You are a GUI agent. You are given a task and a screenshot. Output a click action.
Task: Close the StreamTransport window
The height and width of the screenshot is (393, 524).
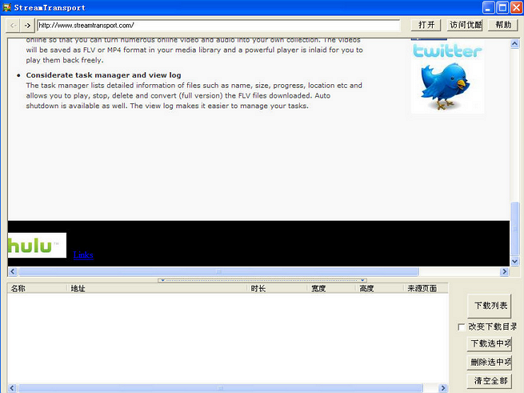point(516,7)
